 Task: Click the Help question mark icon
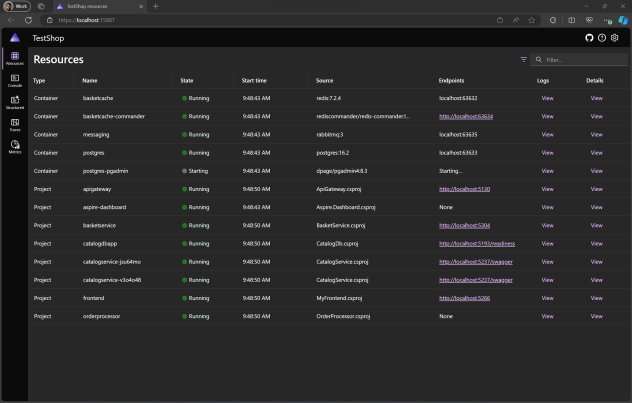coord(602,38)
